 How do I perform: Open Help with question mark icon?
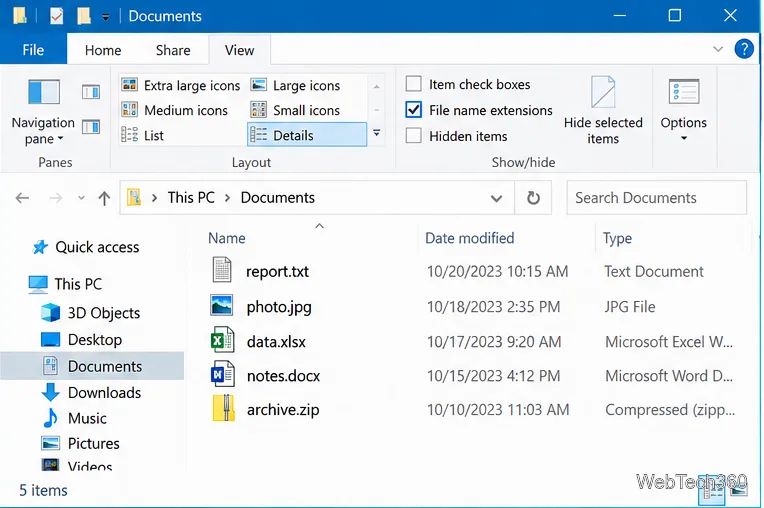744,49
